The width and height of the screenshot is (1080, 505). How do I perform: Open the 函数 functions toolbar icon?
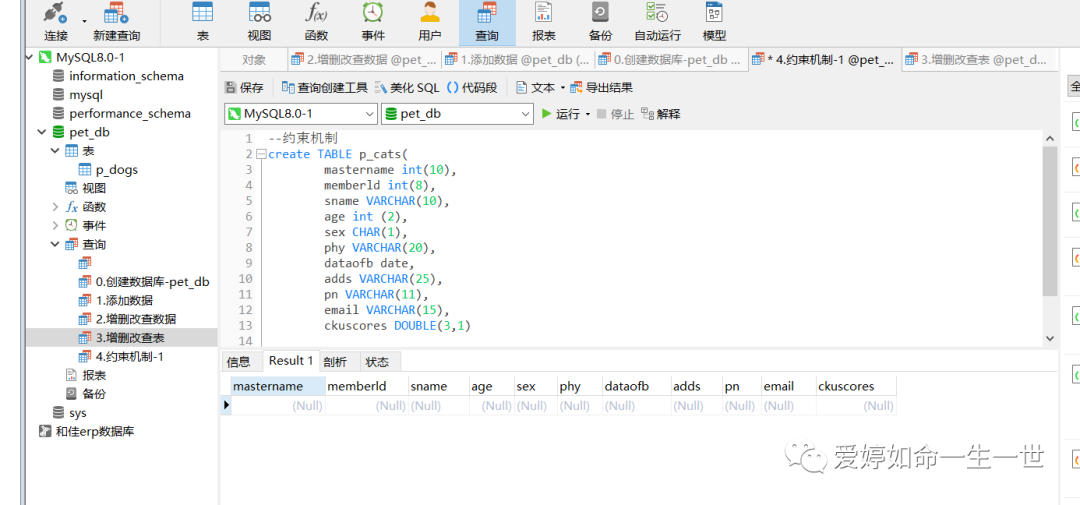click(316, 22)
